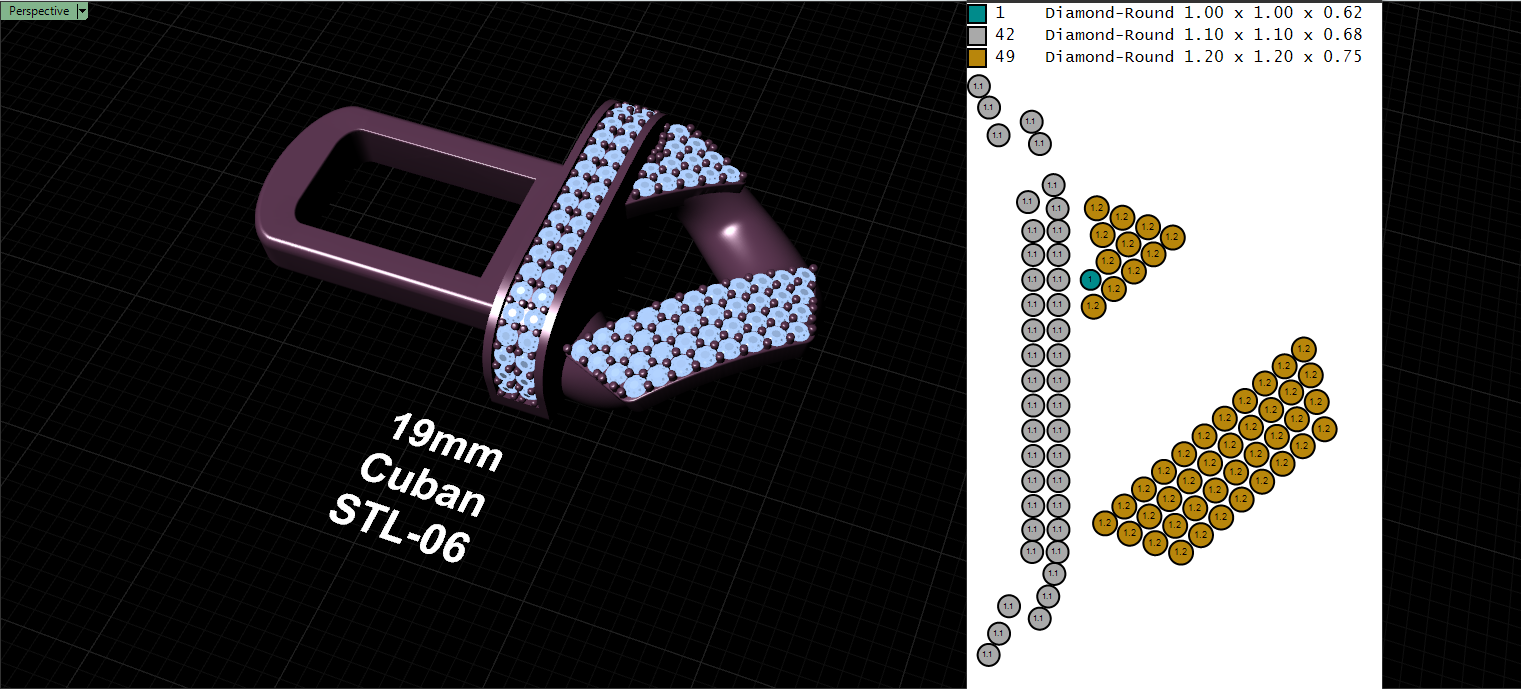The height and width of the screenshot is (689, 1521).
Task: Select the gold color swatch for 49 stones
Action: click(977, 57)
